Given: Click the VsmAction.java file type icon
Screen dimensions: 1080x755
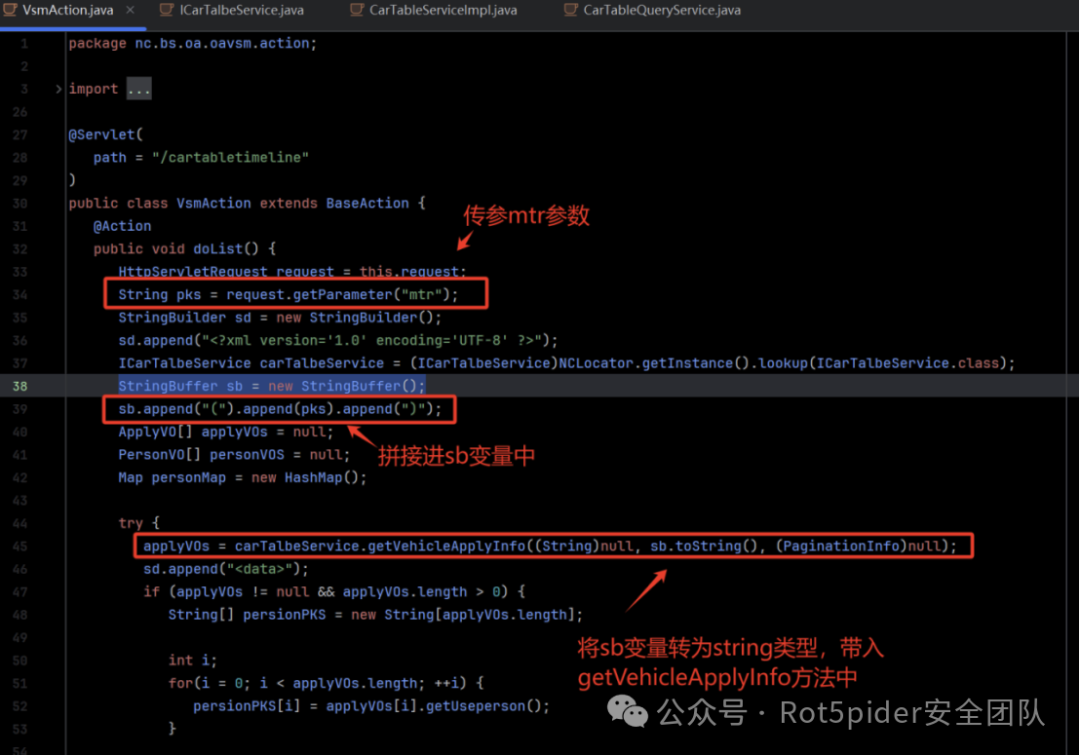Looking at the screenshot, I should click(10, 10).
